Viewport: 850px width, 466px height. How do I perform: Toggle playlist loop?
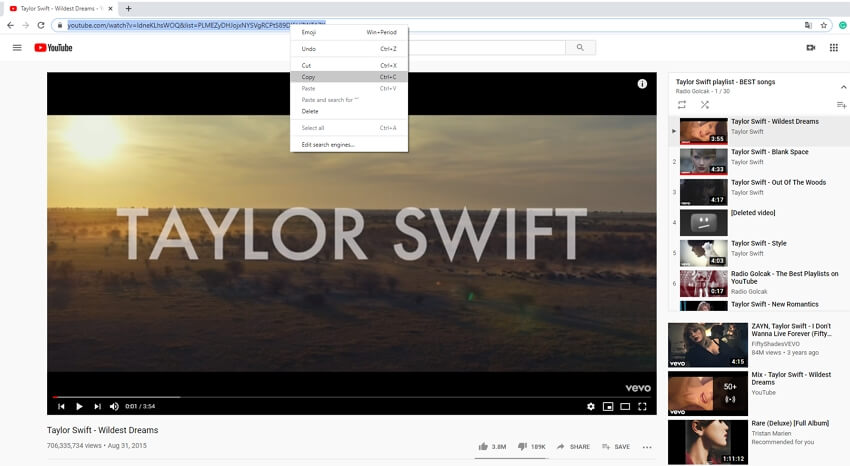click(682, 104)
